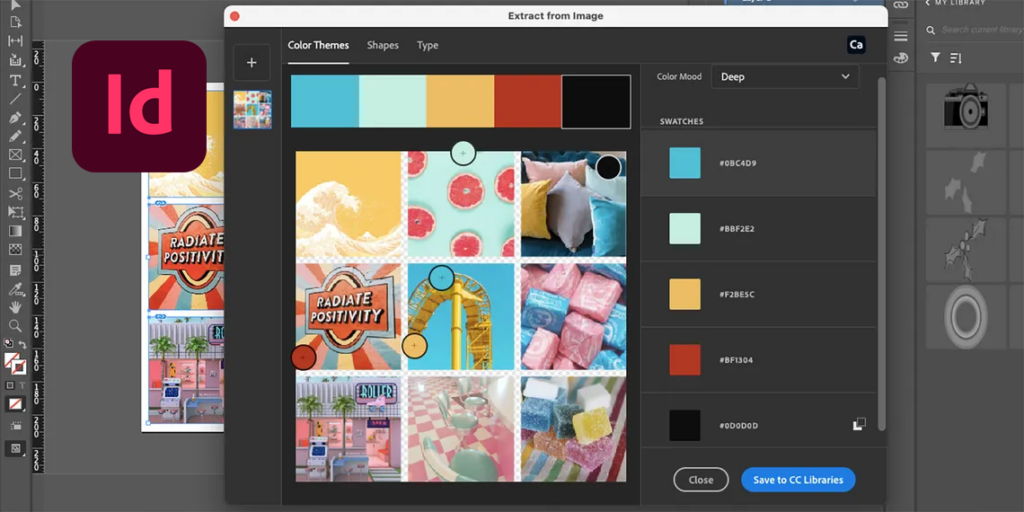
Task: Open the Color Mood dropdown
Action: point(785,76)
